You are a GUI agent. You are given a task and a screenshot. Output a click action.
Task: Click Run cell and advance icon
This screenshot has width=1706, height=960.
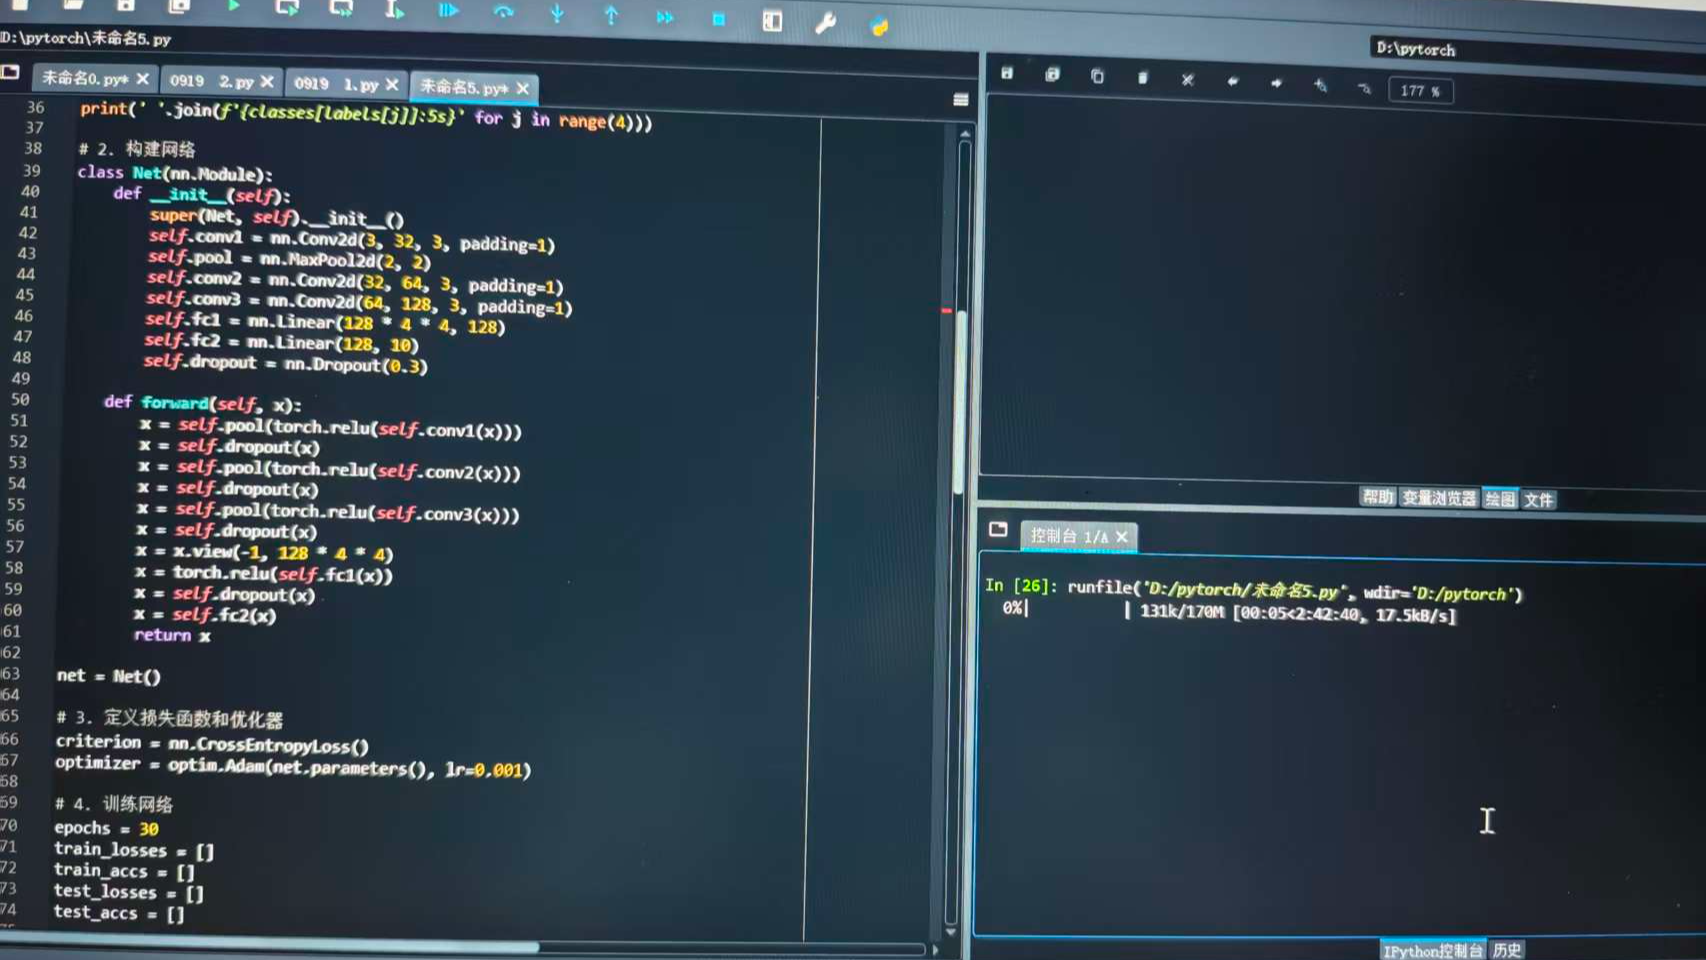(x=341, y=9)
